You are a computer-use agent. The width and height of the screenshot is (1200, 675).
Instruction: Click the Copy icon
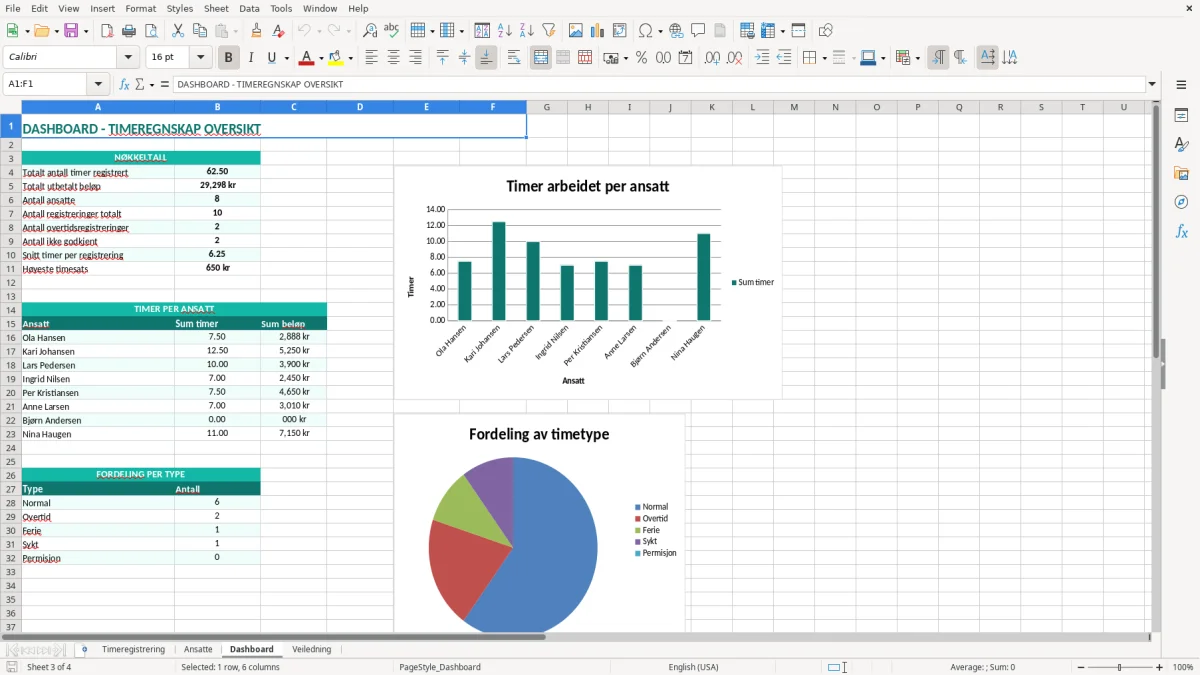pyautogui.click(x=198, y=31)
